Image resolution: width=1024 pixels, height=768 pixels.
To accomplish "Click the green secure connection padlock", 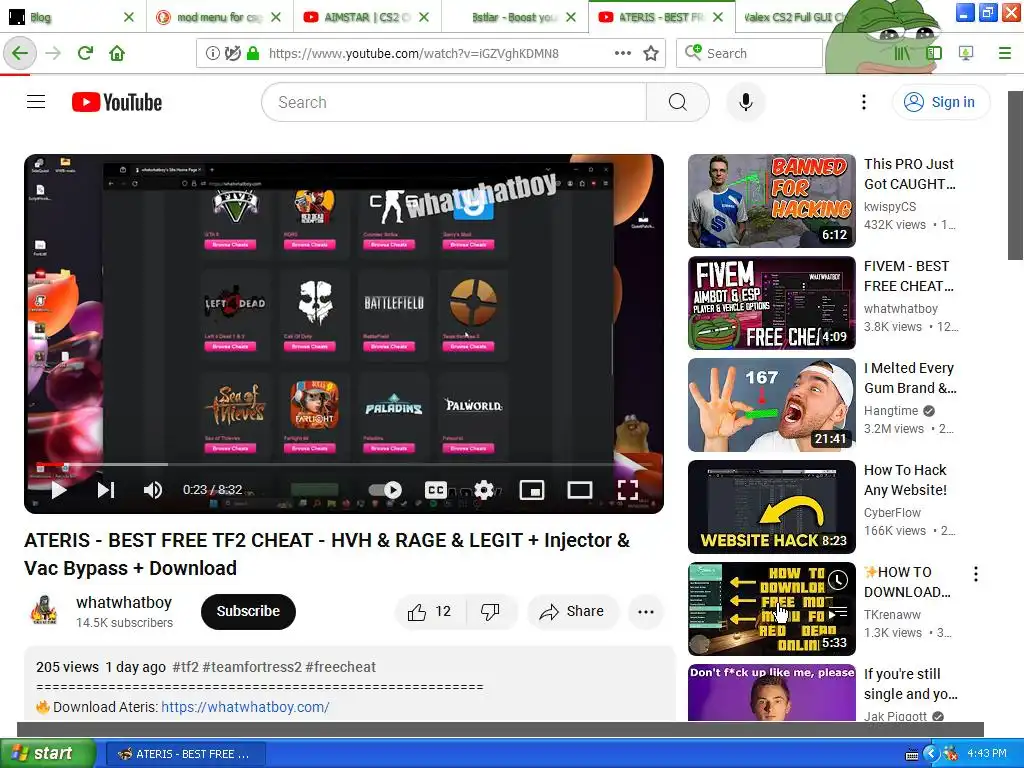I will (253, 53).
